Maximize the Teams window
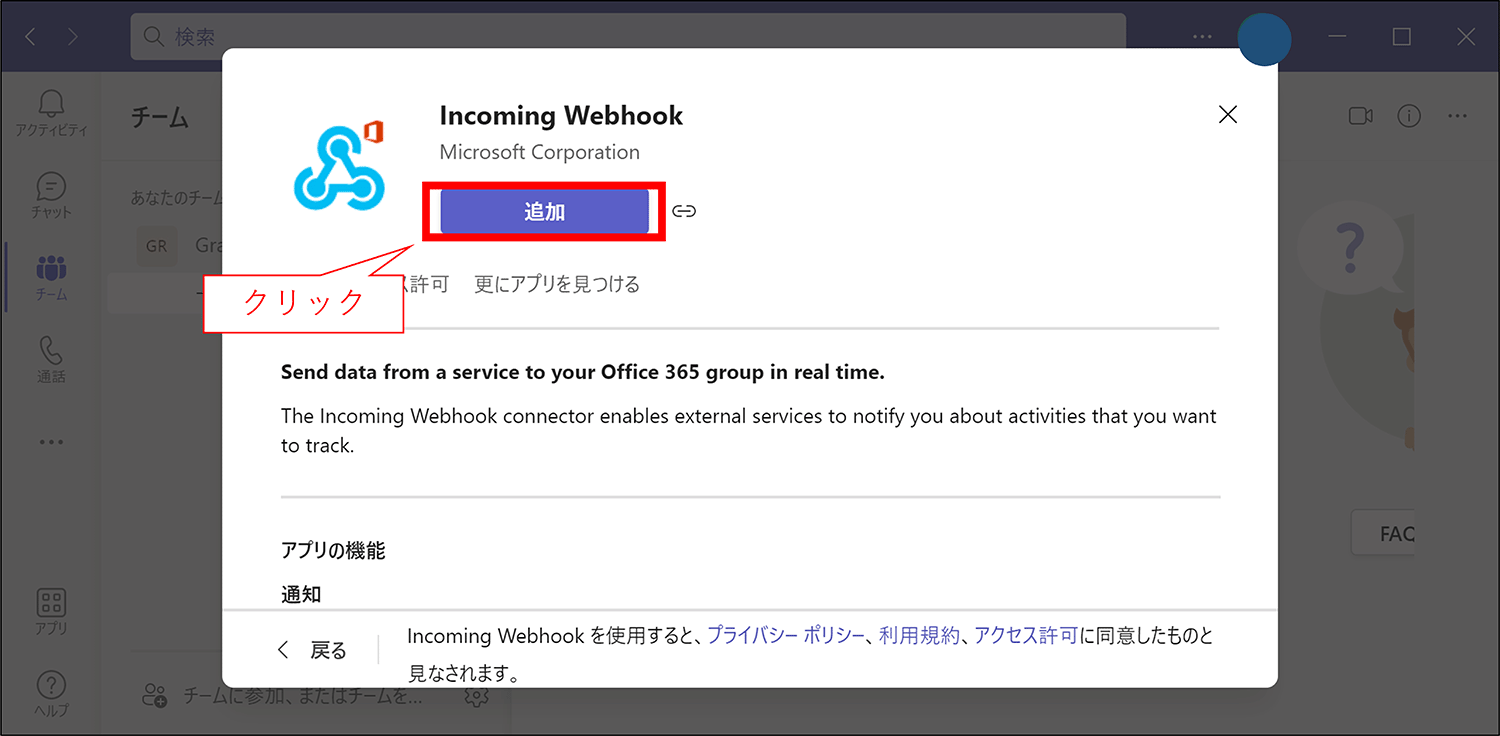 1402,37
